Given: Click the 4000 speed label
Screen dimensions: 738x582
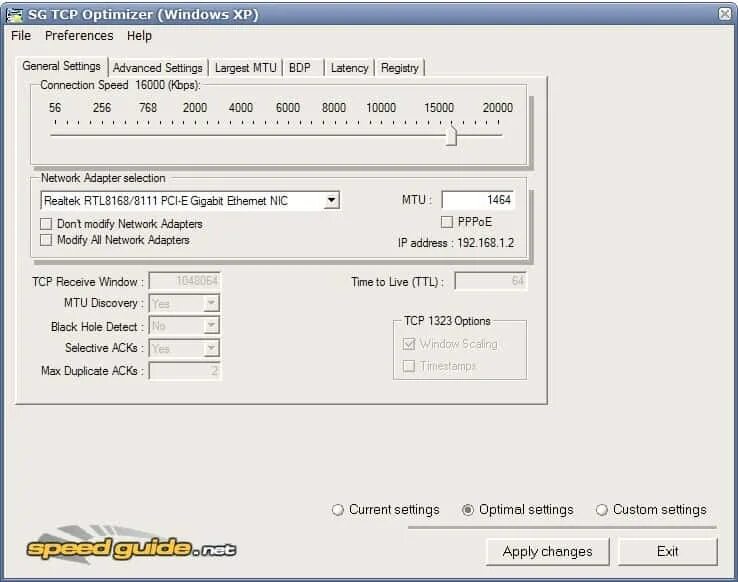Looking at the screenshot, I should click(241, 108).
